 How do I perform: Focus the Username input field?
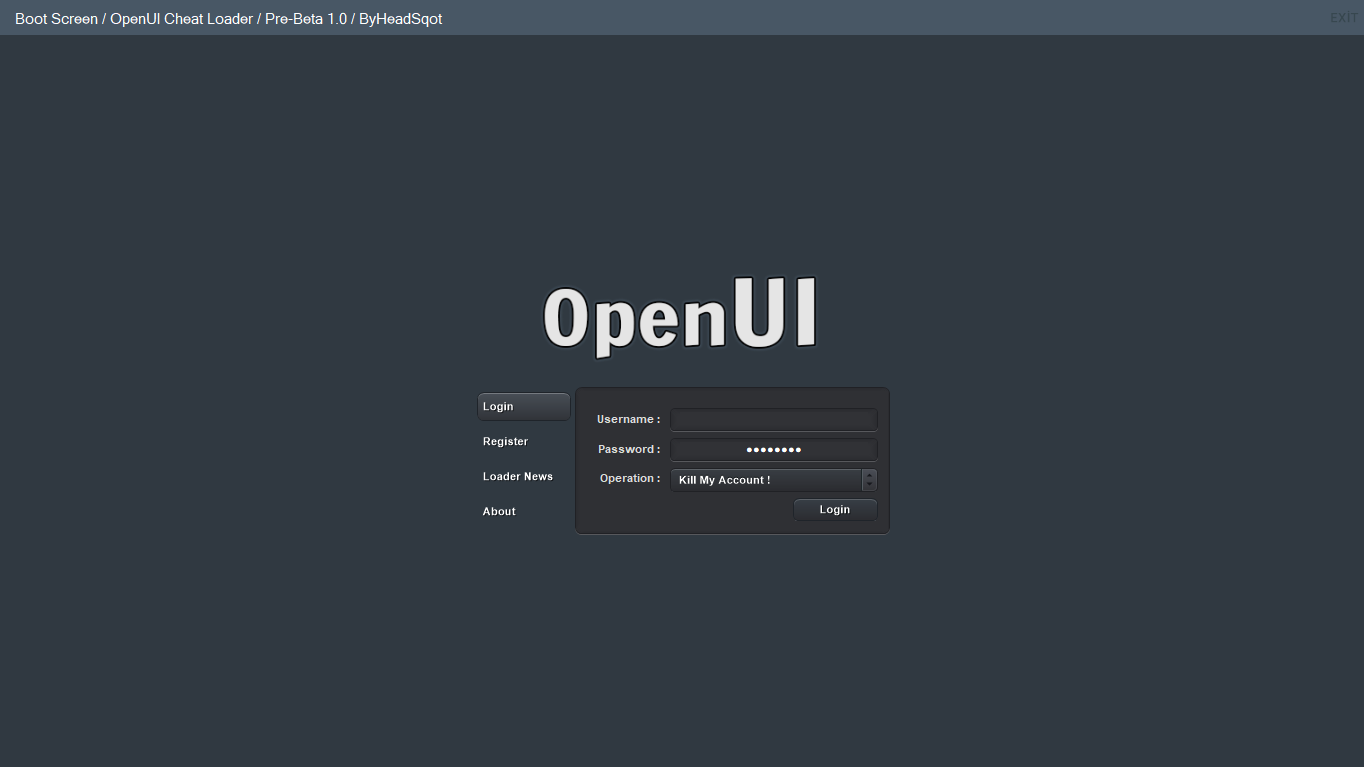click(774, 420)
